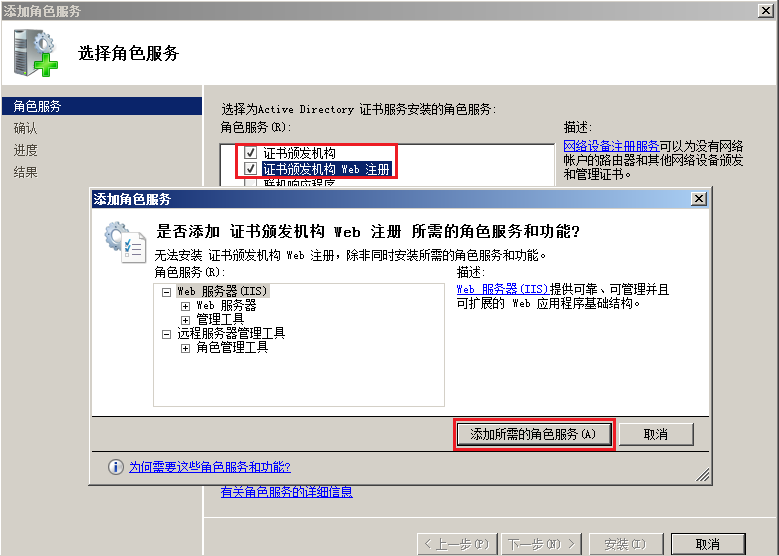Viewport: 779px width, 556px height.
Task: Select 结果 step in wizard sidebar
Action: tap(25, 172)
